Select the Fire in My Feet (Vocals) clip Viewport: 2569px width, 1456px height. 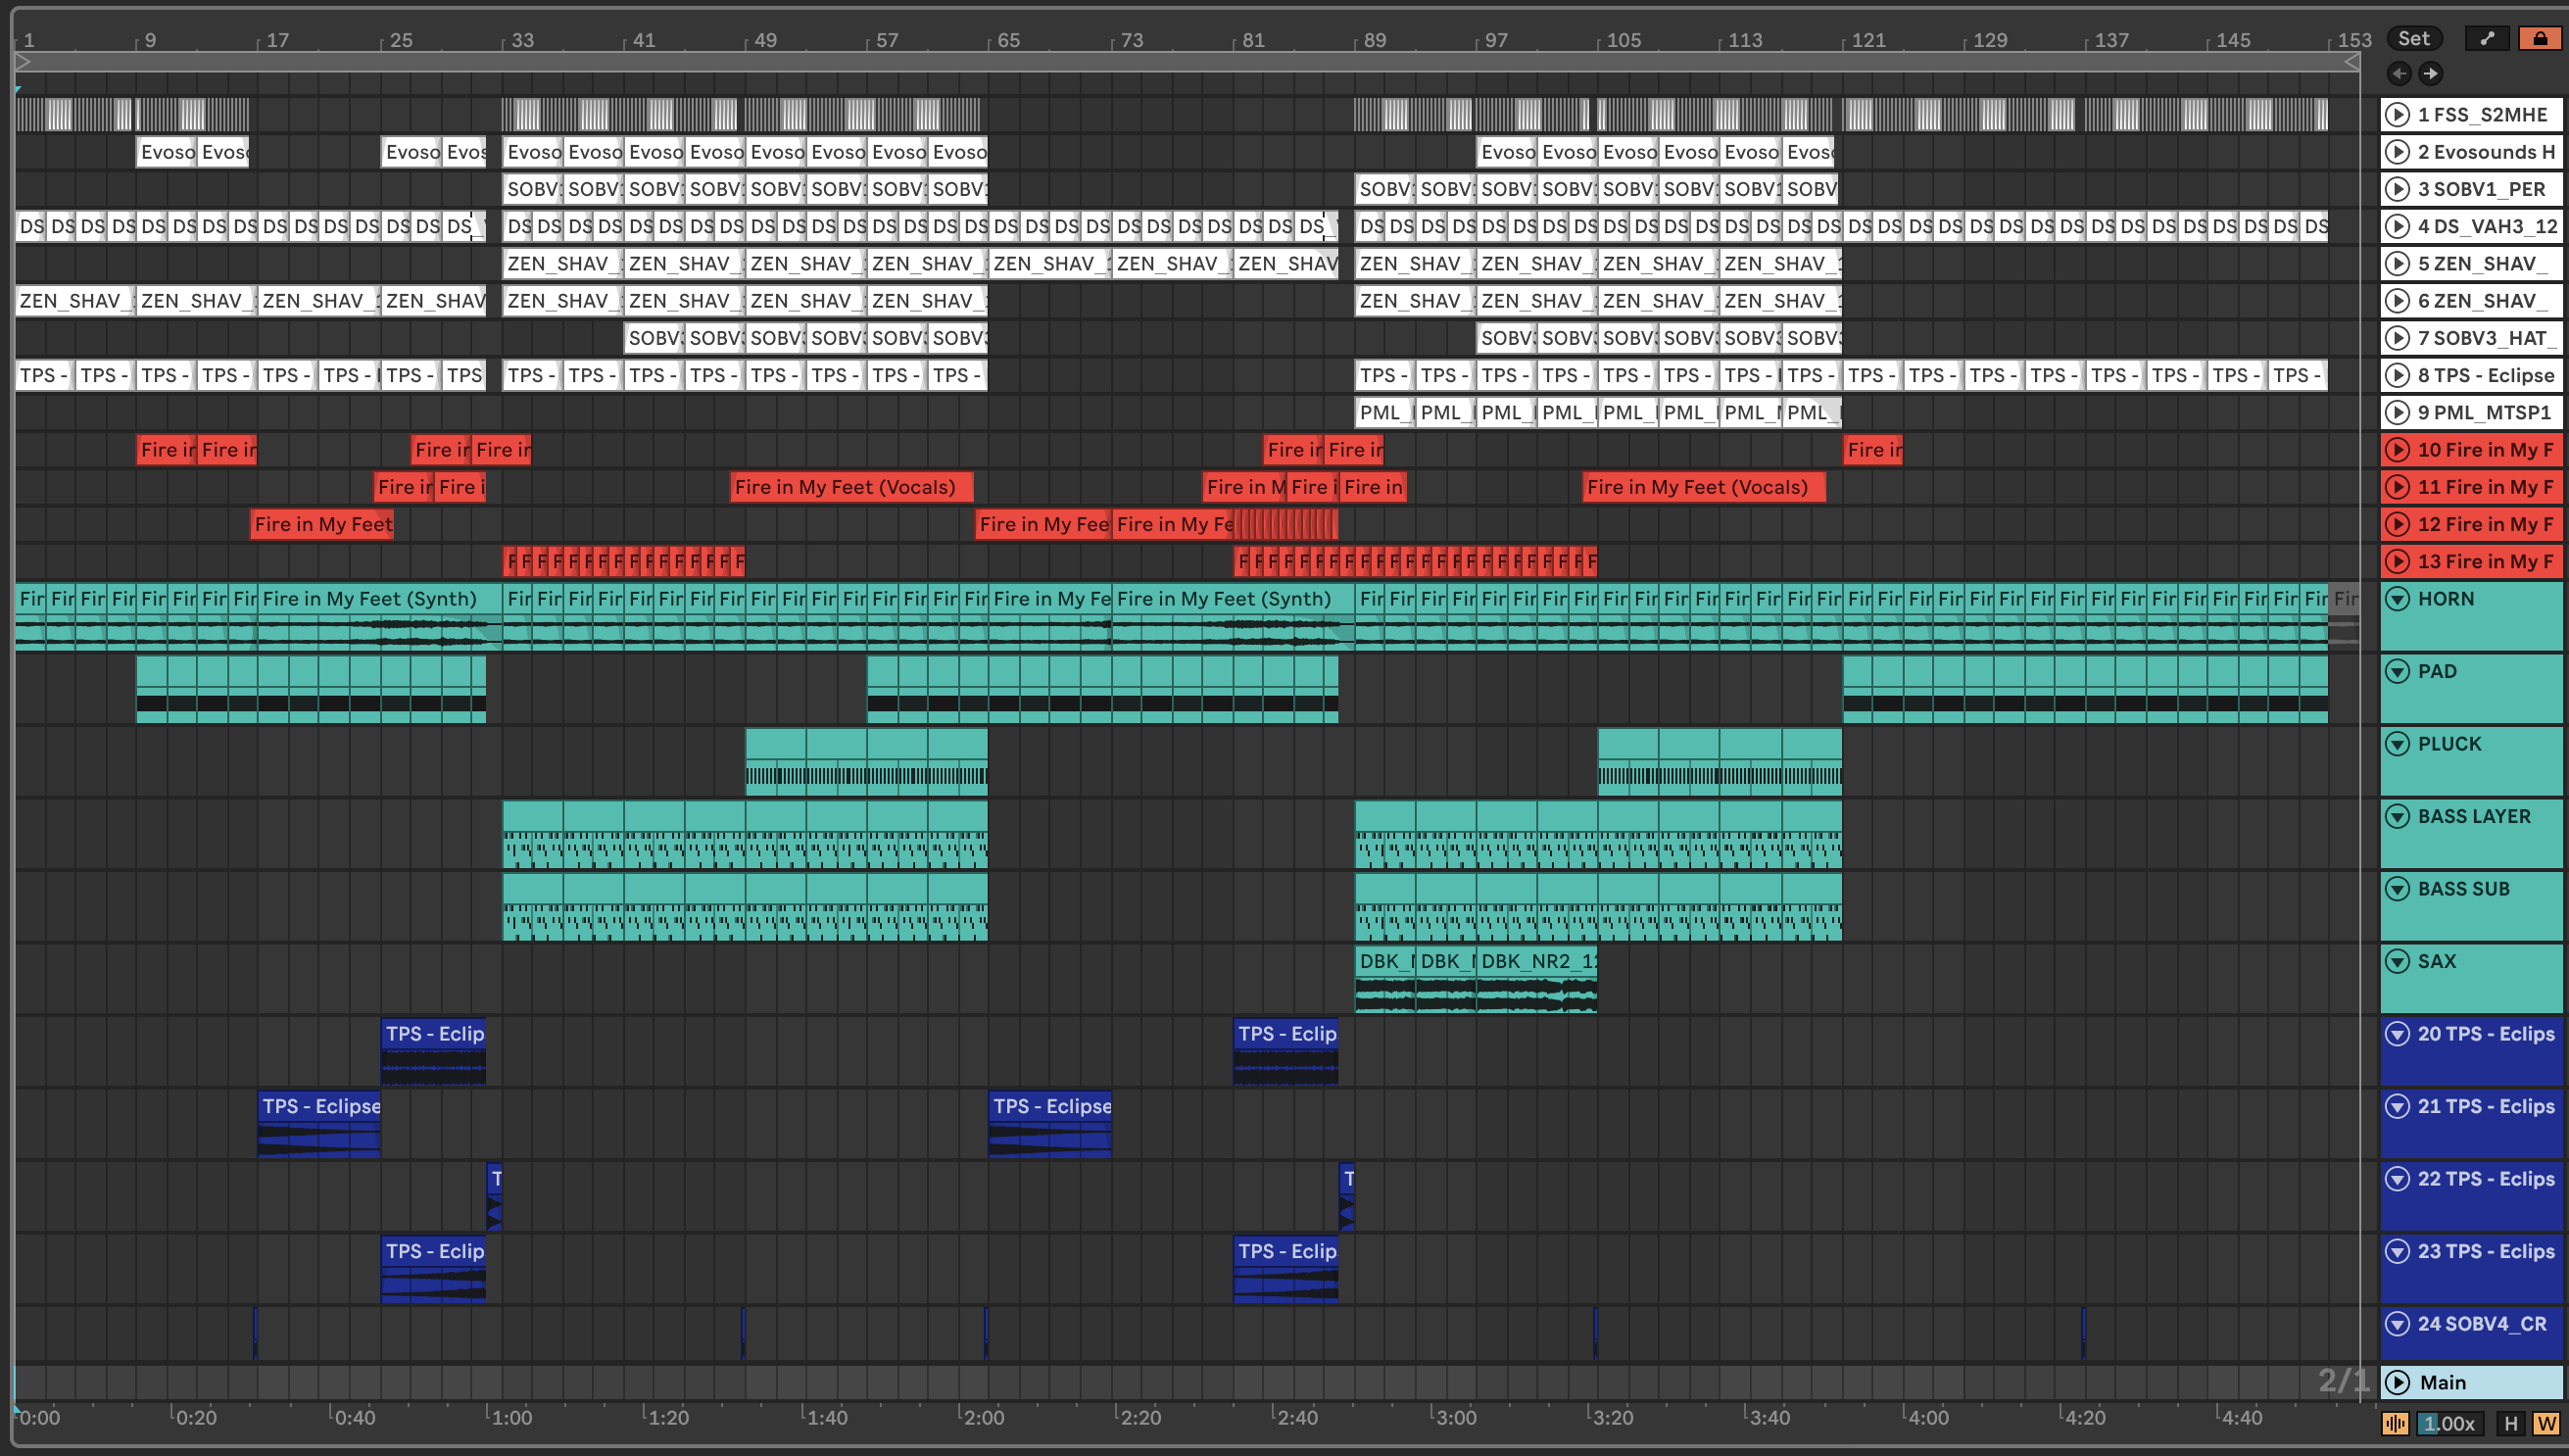tap(850, 487)
